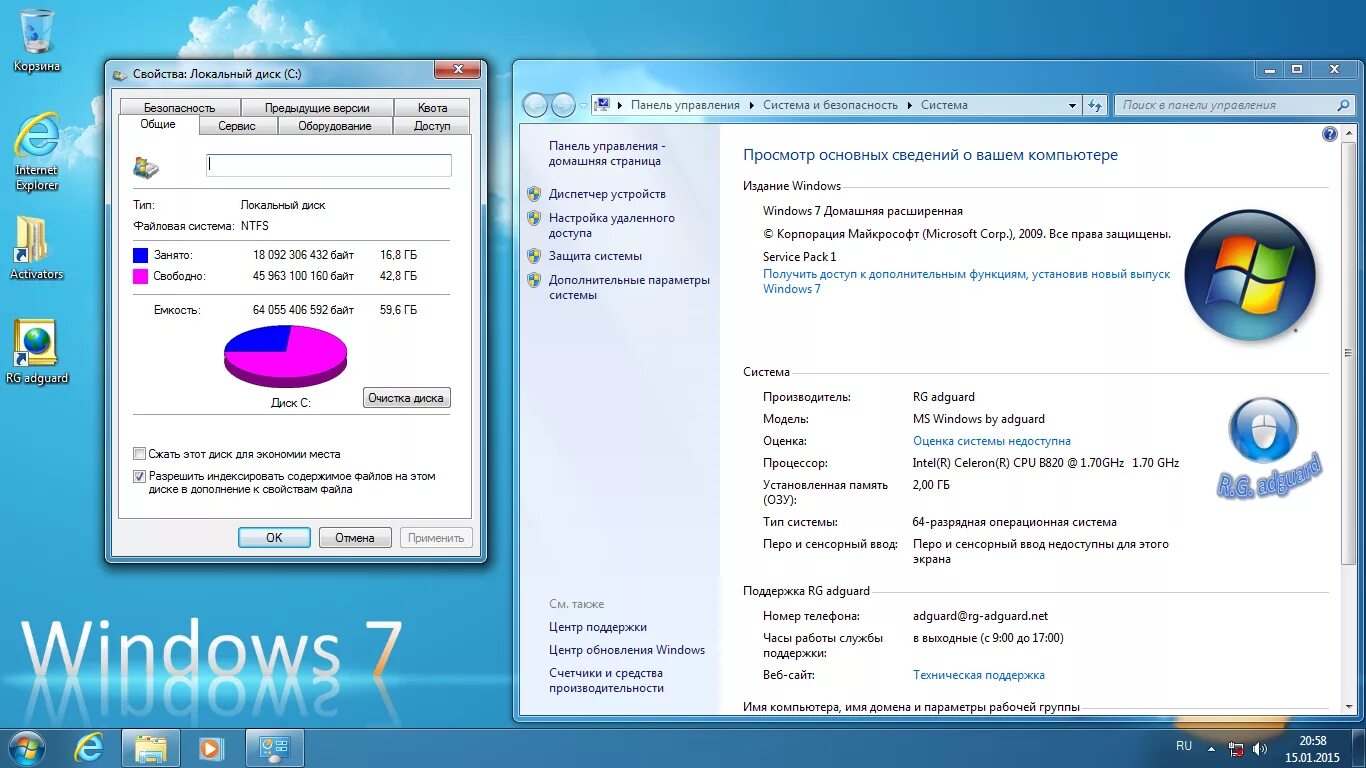Click the disk label input field
This screenshot has width=1366, height=768.
click(x=329, y=166)
